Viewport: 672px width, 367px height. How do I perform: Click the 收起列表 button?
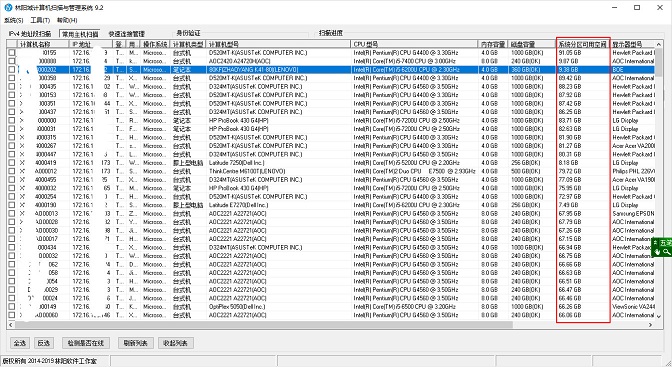pyautogui.click(x=175, y=343)
